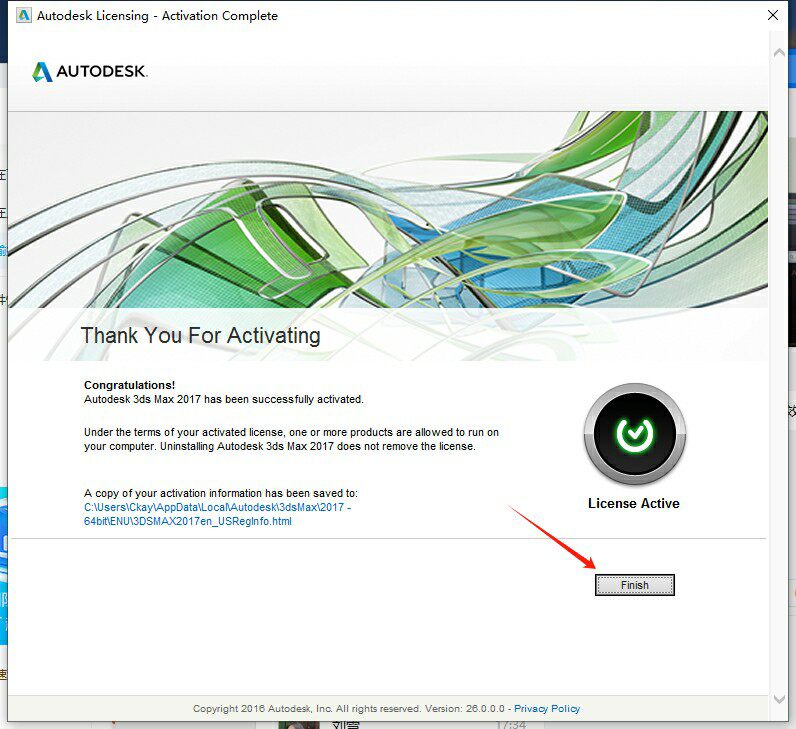Viewport: 796px width, 729px height.
Task: Open the saved activation info file path link
Action: point(217,514)
